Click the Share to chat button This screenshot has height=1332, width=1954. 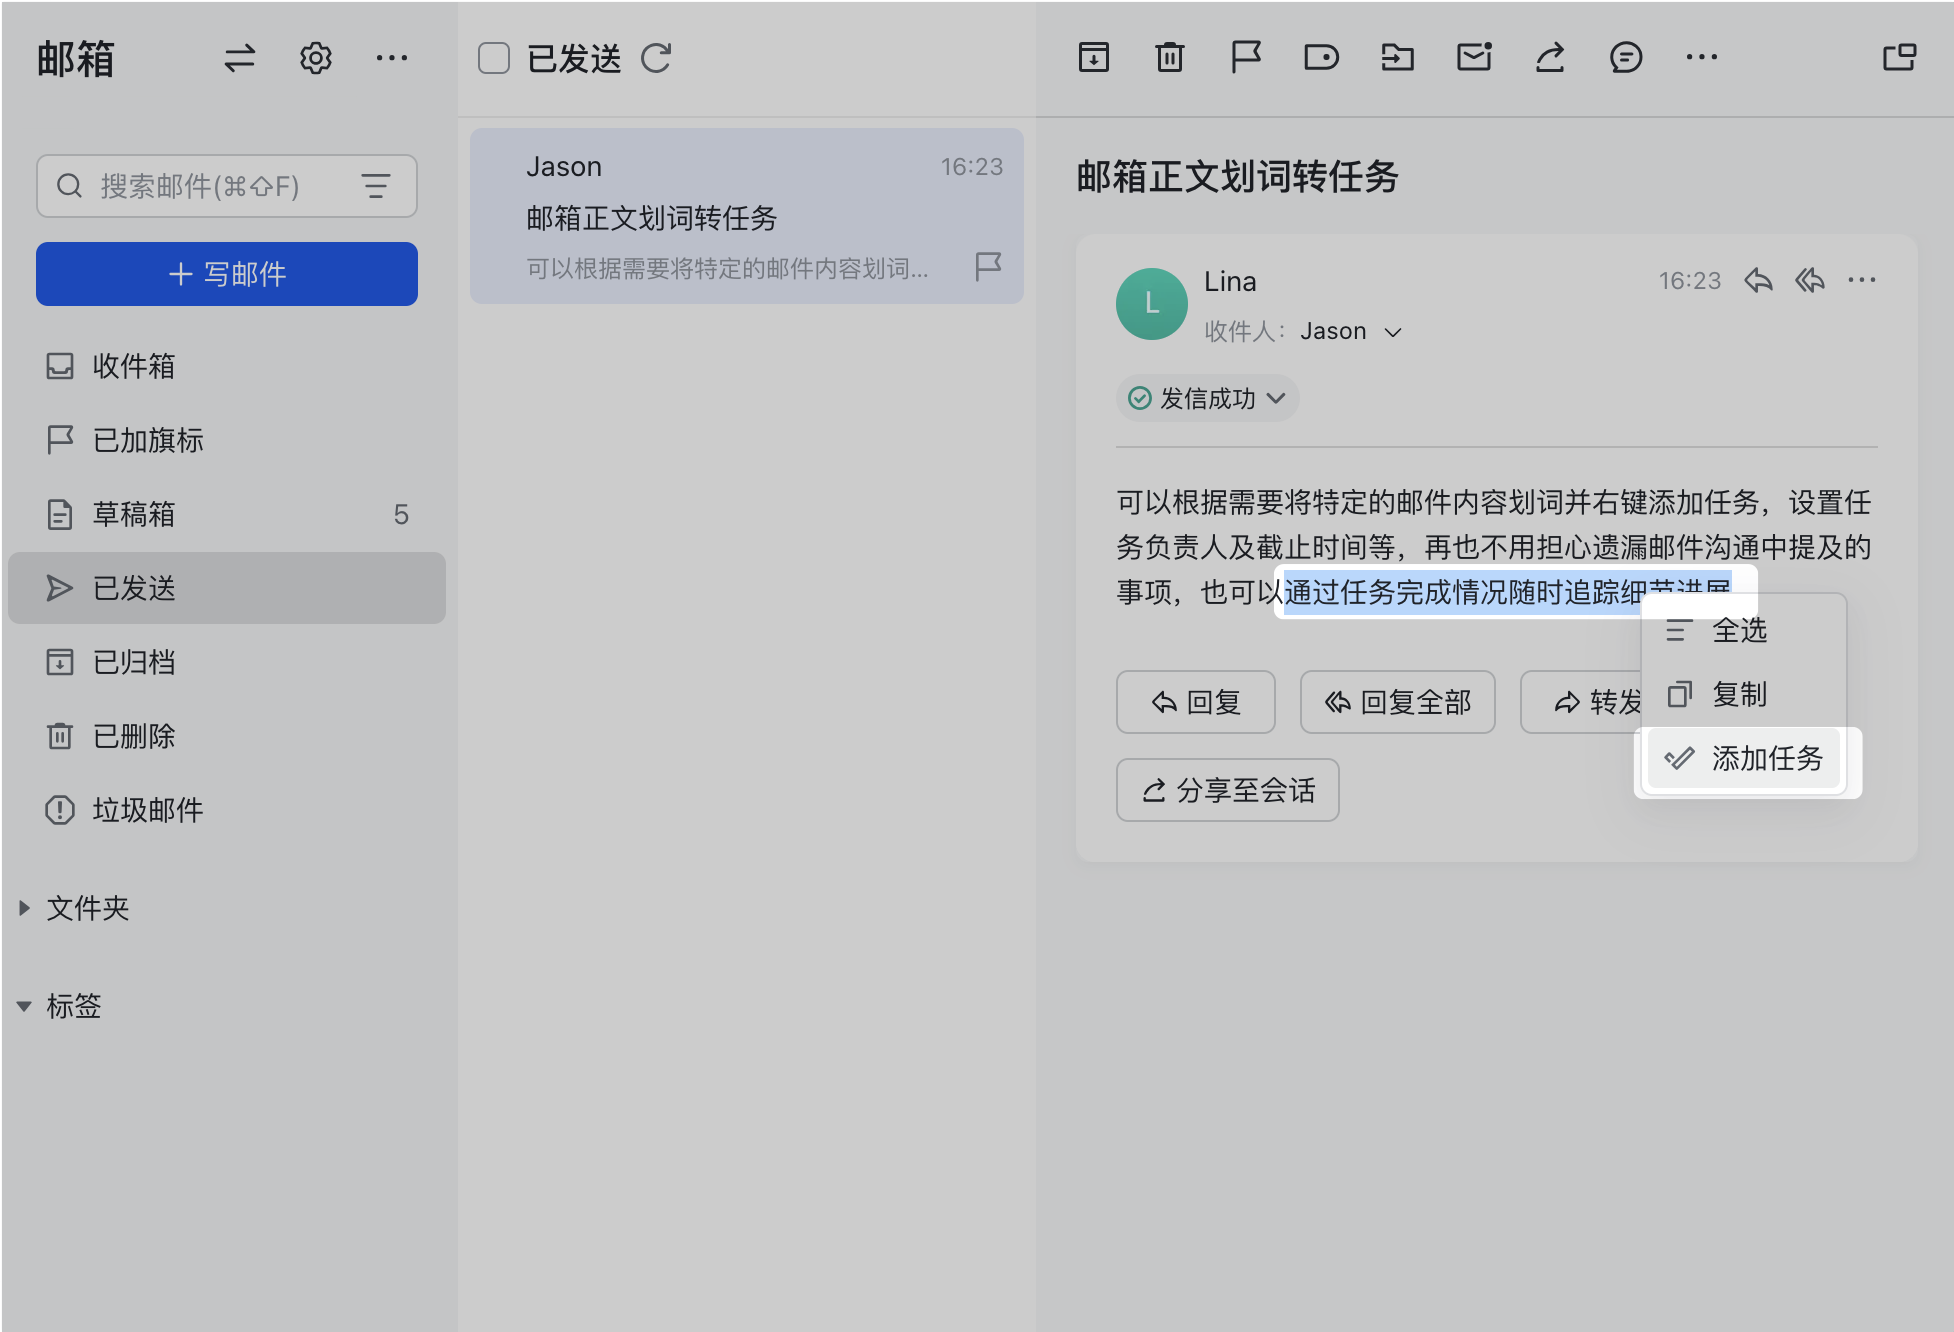(x=1228, y=790)
